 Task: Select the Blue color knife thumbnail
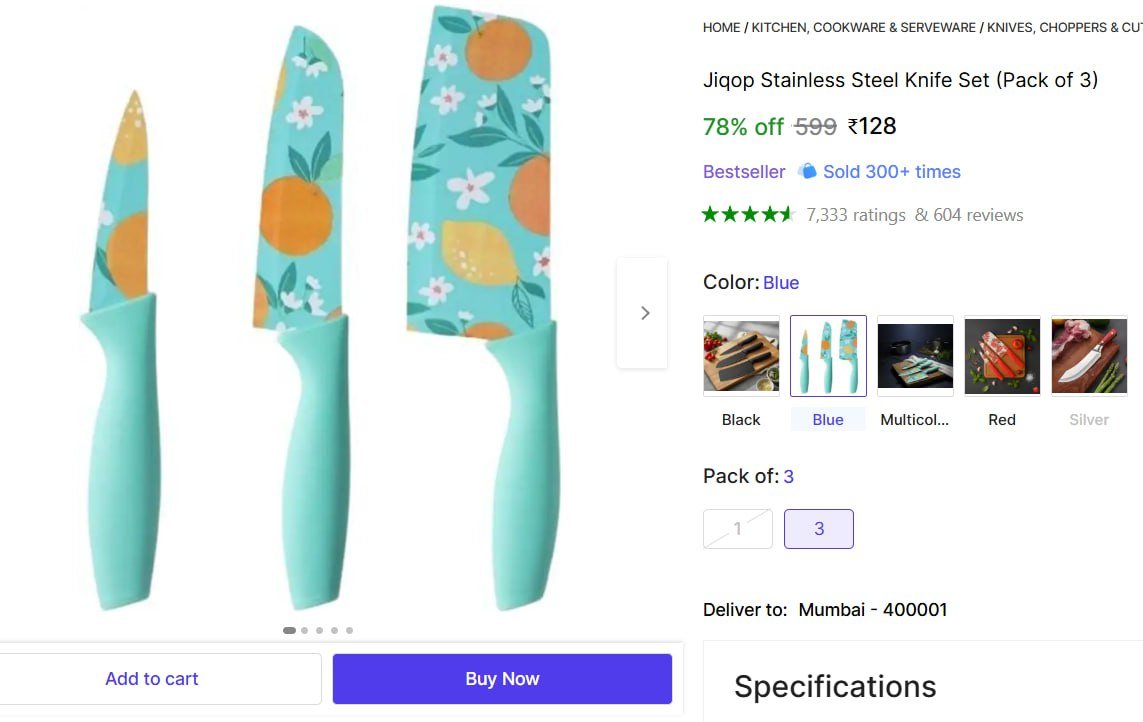[828, 356]
